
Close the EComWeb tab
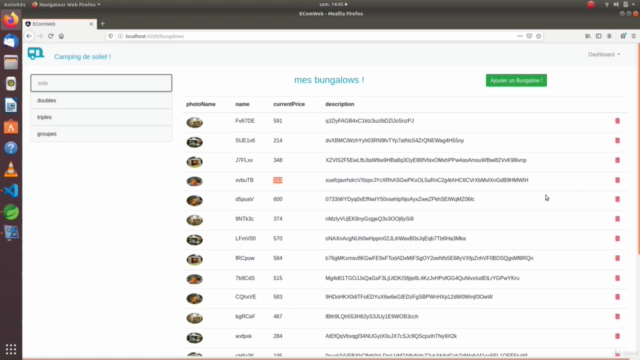click(x=91, y=24)
